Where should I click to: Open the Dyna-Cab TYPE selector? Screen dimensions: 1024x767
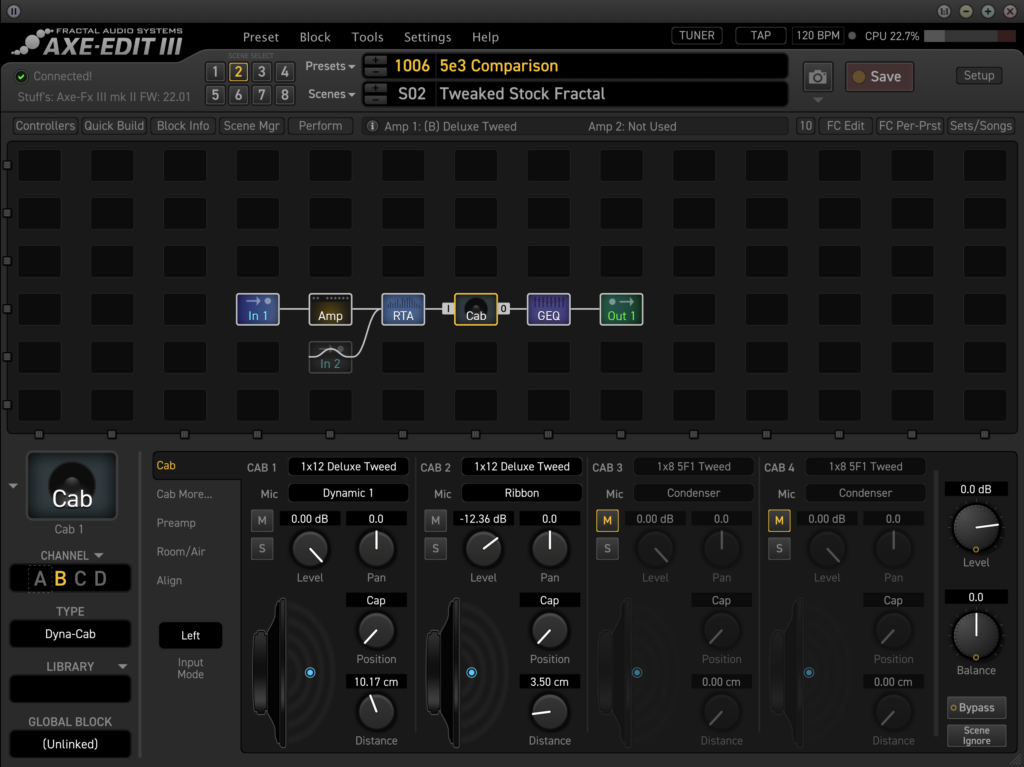click(x=70, y=634)
